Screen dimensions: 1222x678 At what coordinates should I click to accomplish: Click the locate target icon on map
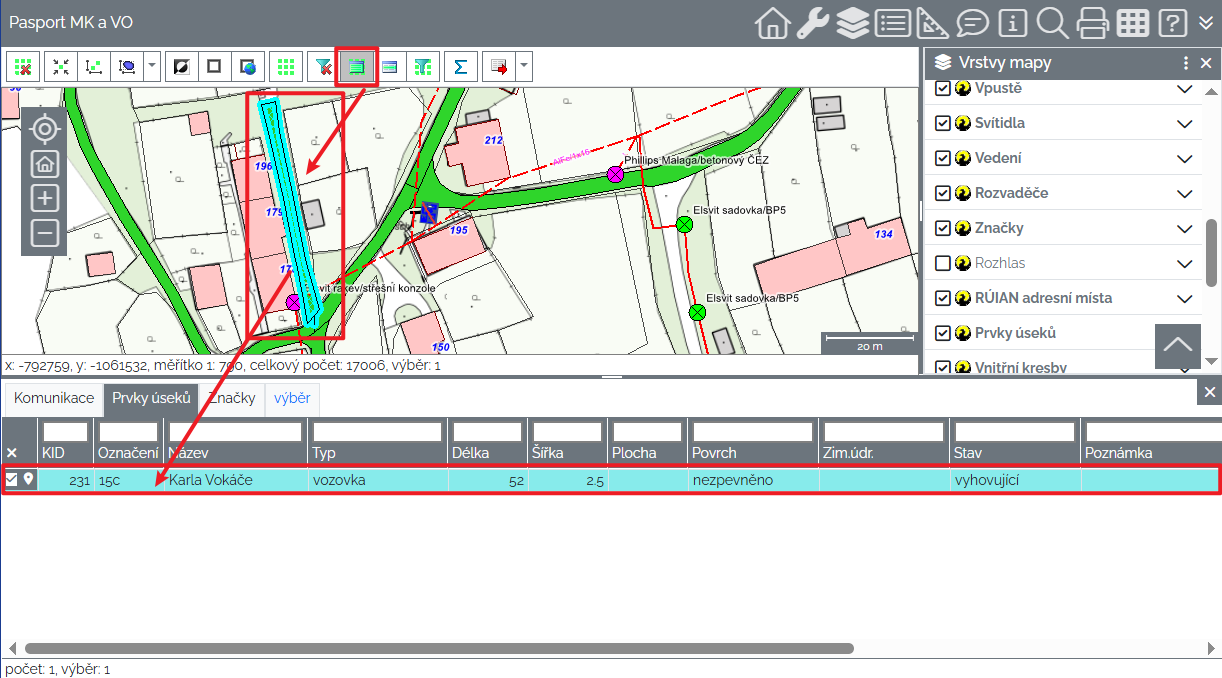tap(44, 128)
